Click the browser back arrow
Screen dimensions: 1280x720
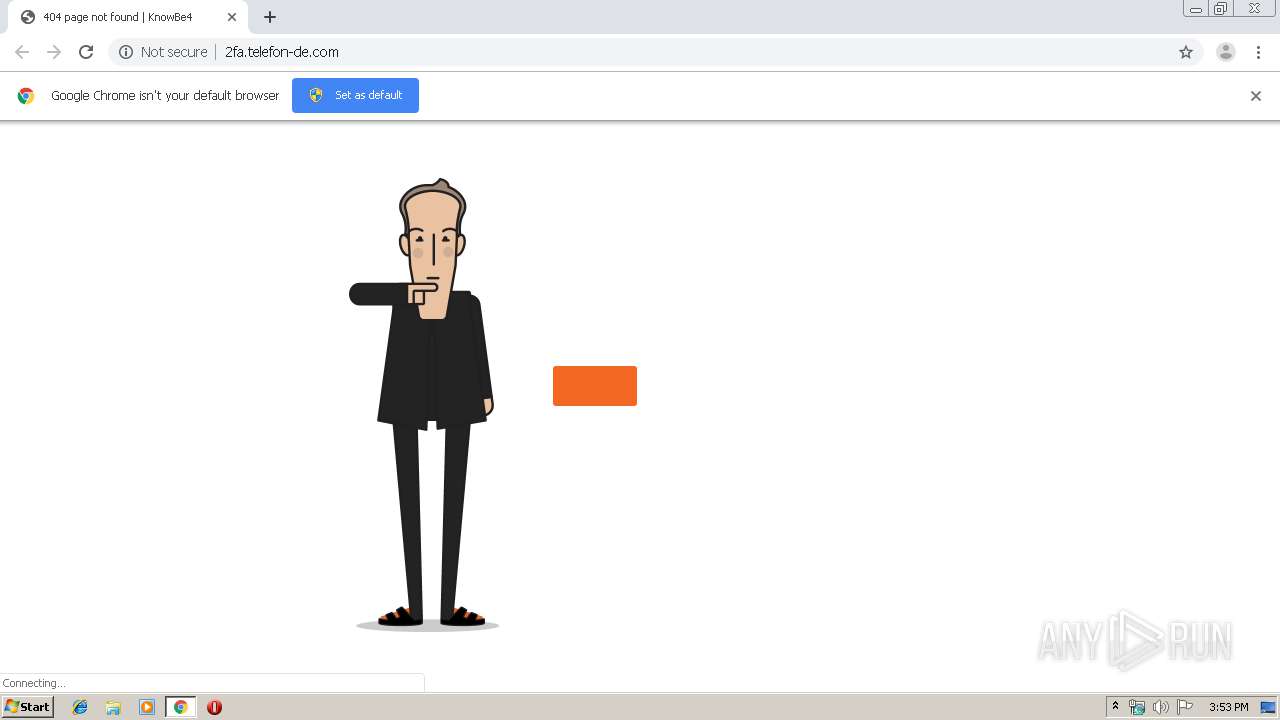tap(22, 52)
